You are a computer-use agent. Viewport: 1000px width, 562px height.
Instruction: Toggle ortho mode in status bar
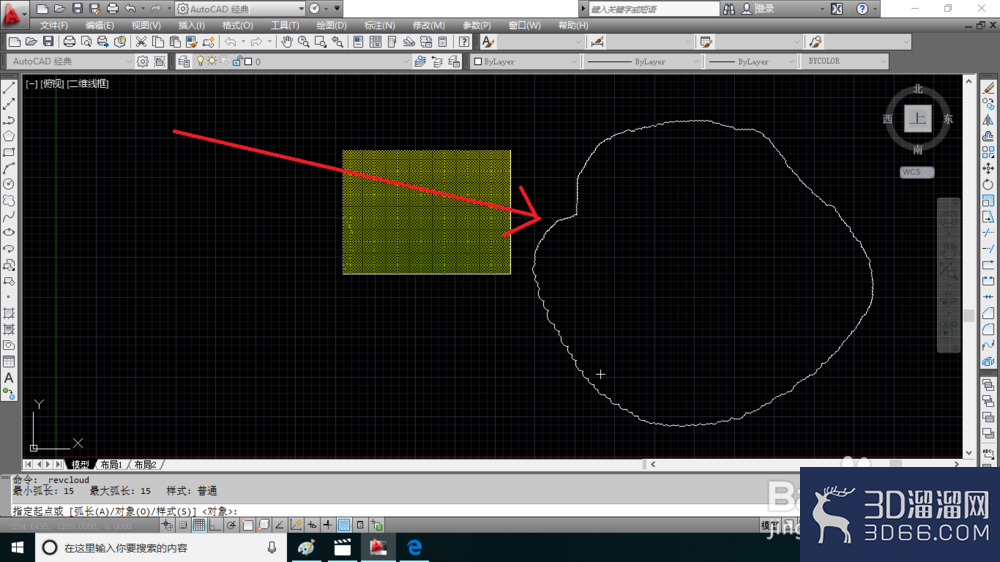coord(215,525)
